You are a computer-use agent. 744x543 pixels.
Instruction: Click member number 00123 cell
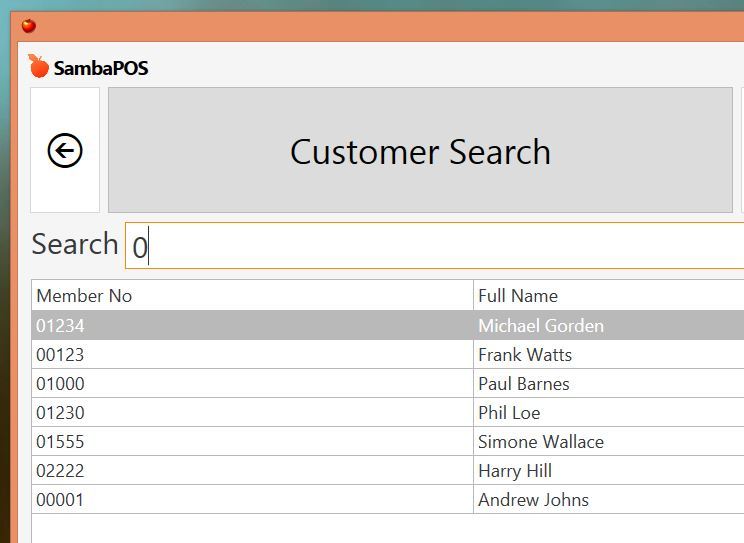(252, 355)
